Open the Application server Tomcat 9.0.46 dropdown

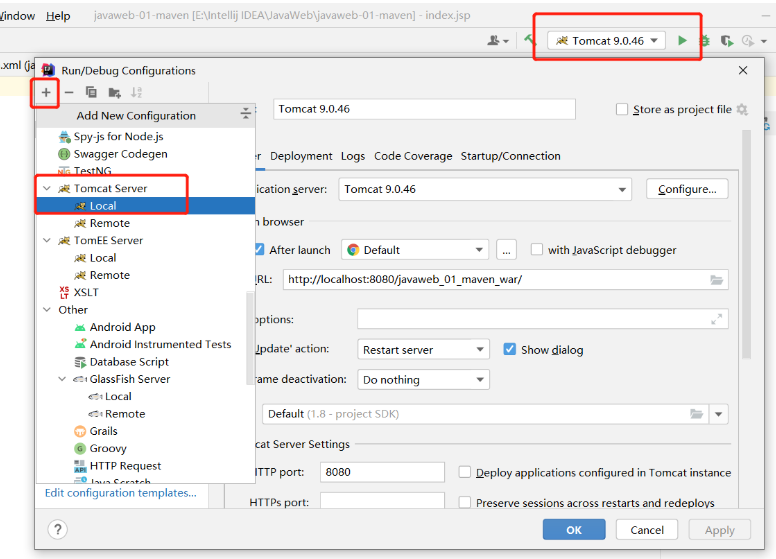click(484, 189)
